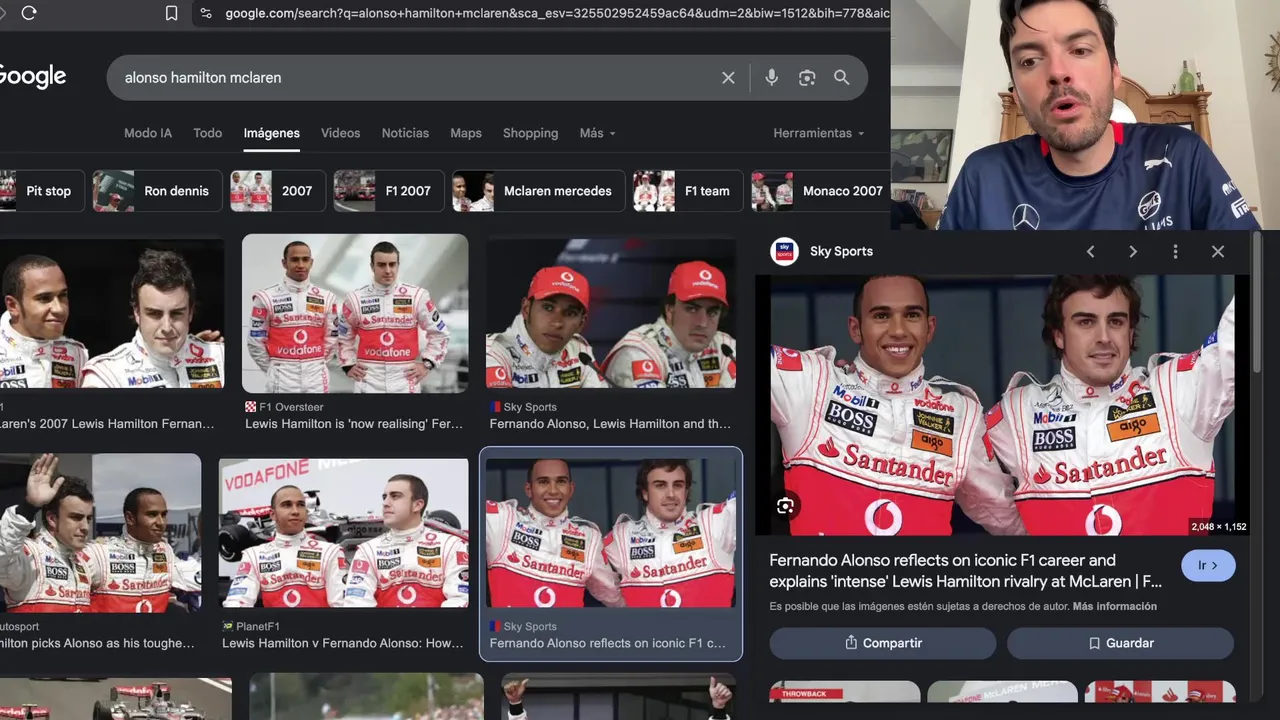
Task: Clear the search box with X icon
Action: coord(728,77)
